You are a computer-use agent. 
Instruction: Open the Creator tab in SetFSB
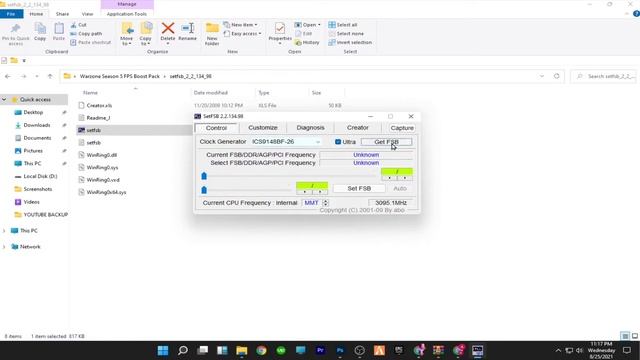[358, 128]
